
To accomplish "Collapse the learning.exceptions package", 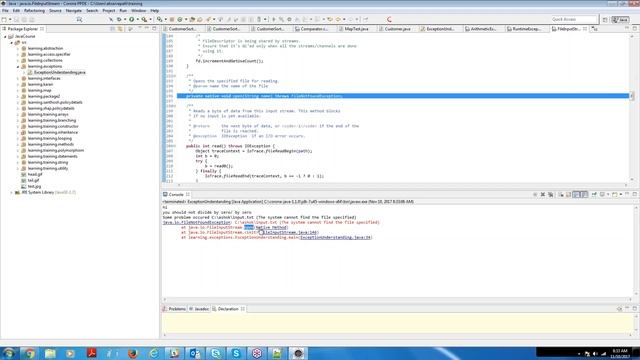I will pos(18,67).
